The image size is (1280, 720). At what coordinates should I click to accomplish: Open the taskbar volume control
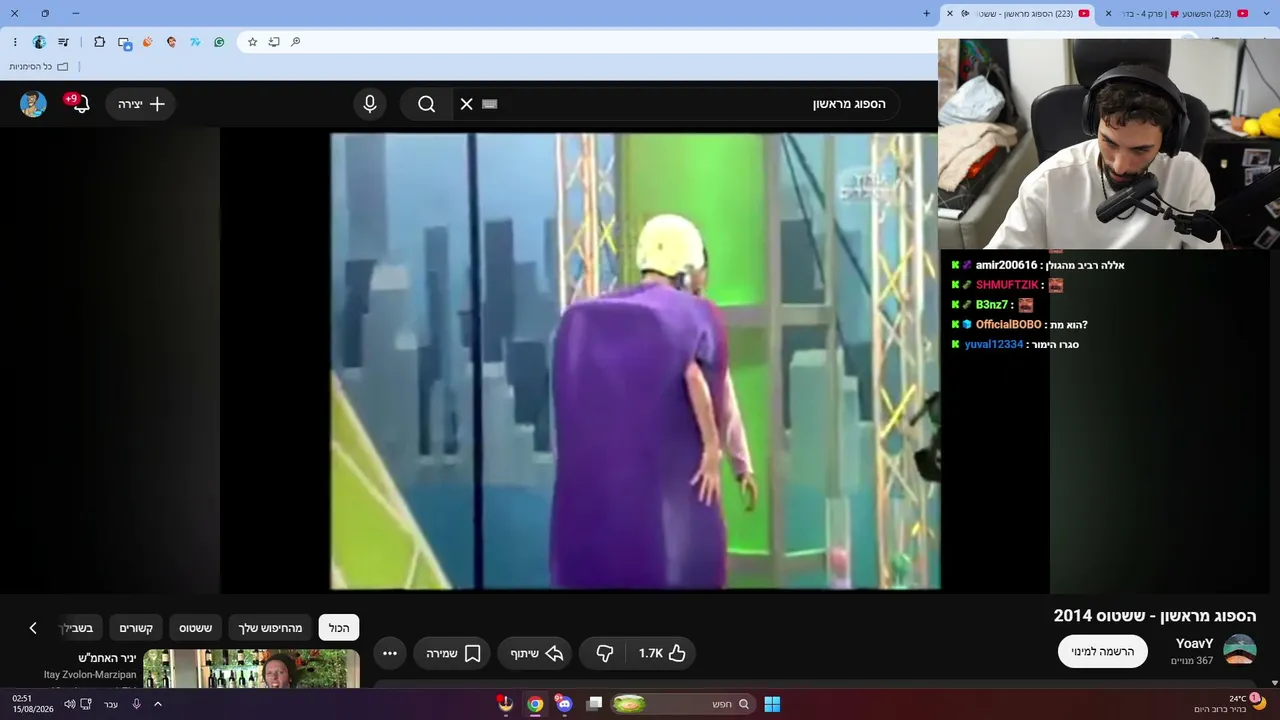69,704
